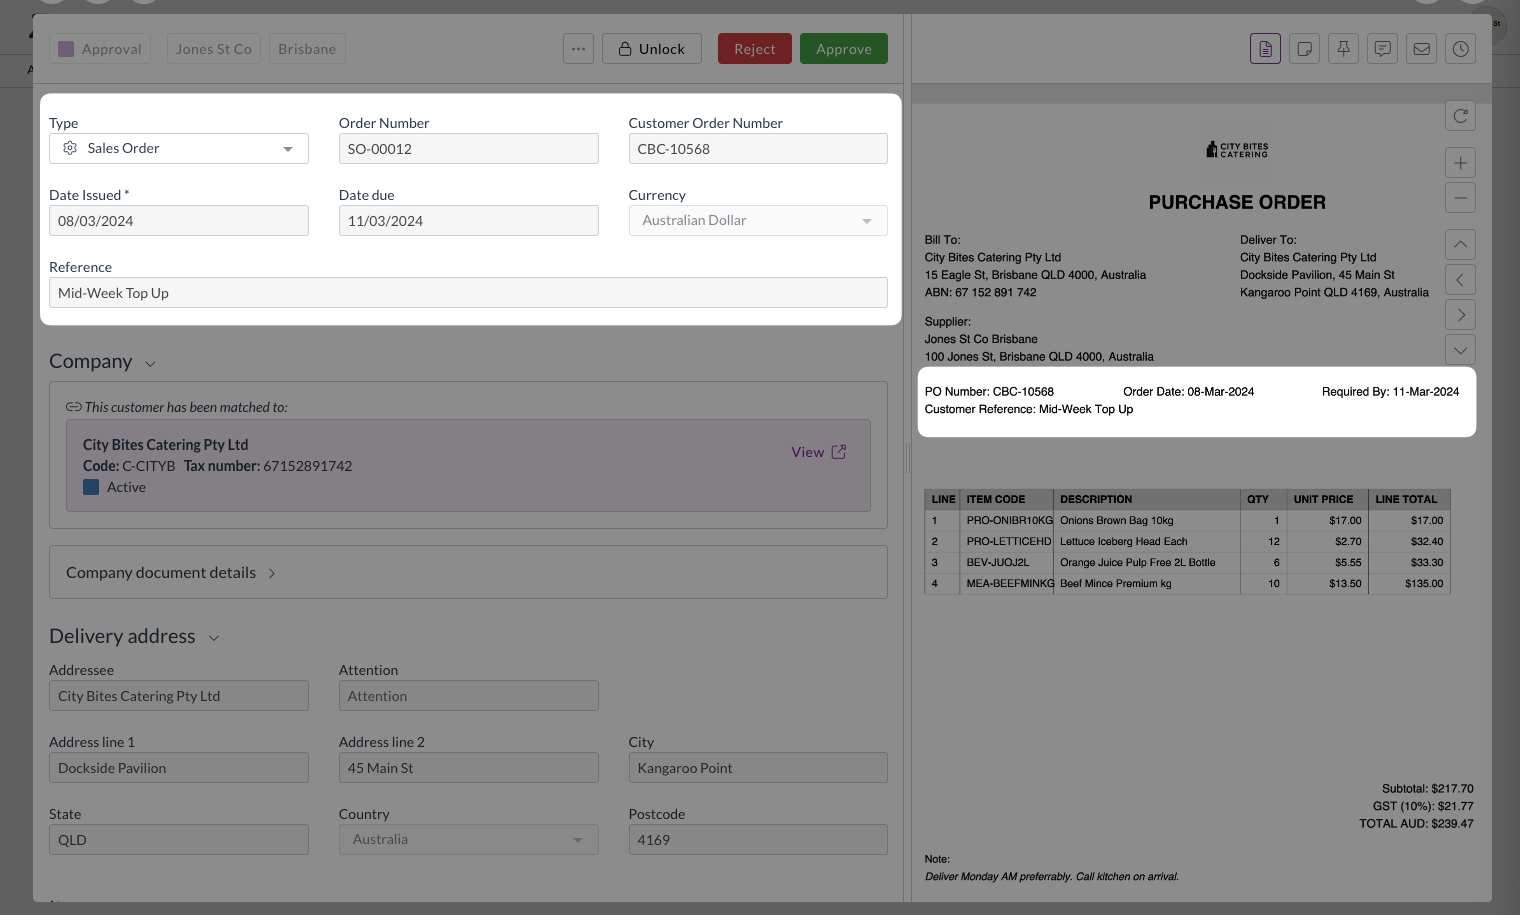Screen dimensions: 1520x915
Task: Click the blue Active status square
Action: [91, 487]
